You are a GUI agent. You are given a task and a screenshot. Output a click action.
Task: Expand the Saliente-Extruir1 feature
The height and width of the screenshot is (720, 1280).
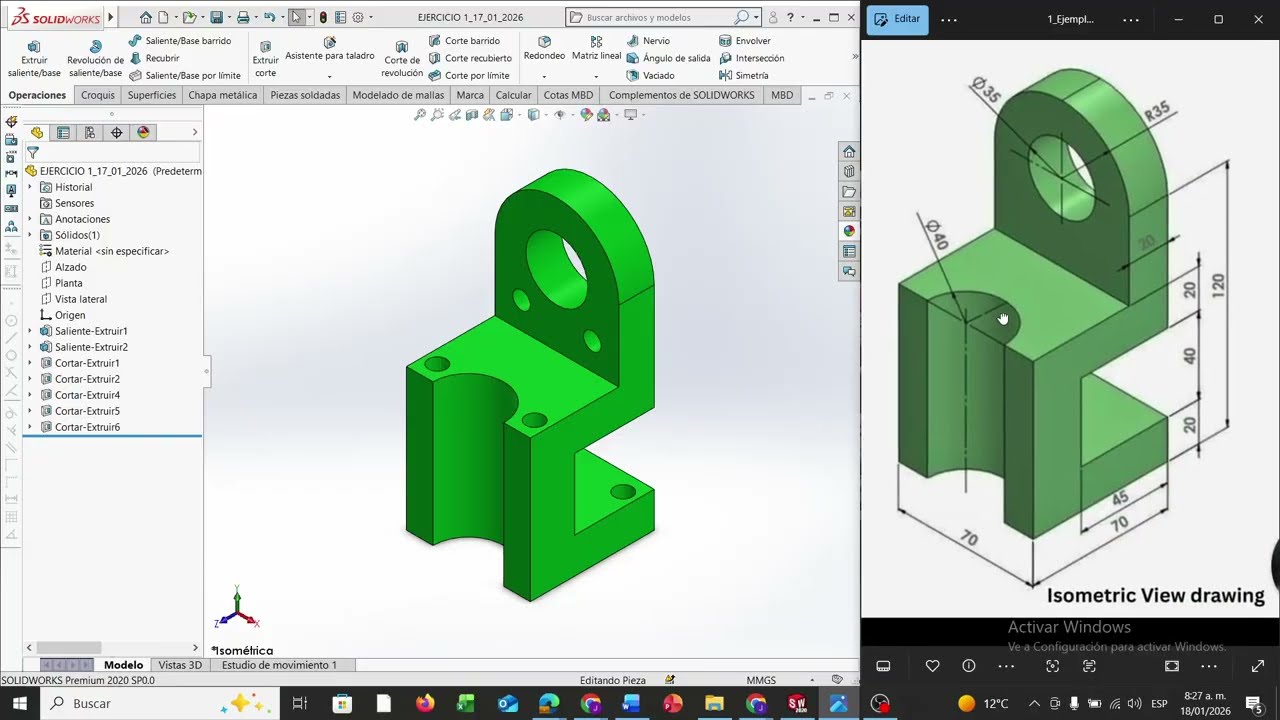coord(29,331)
